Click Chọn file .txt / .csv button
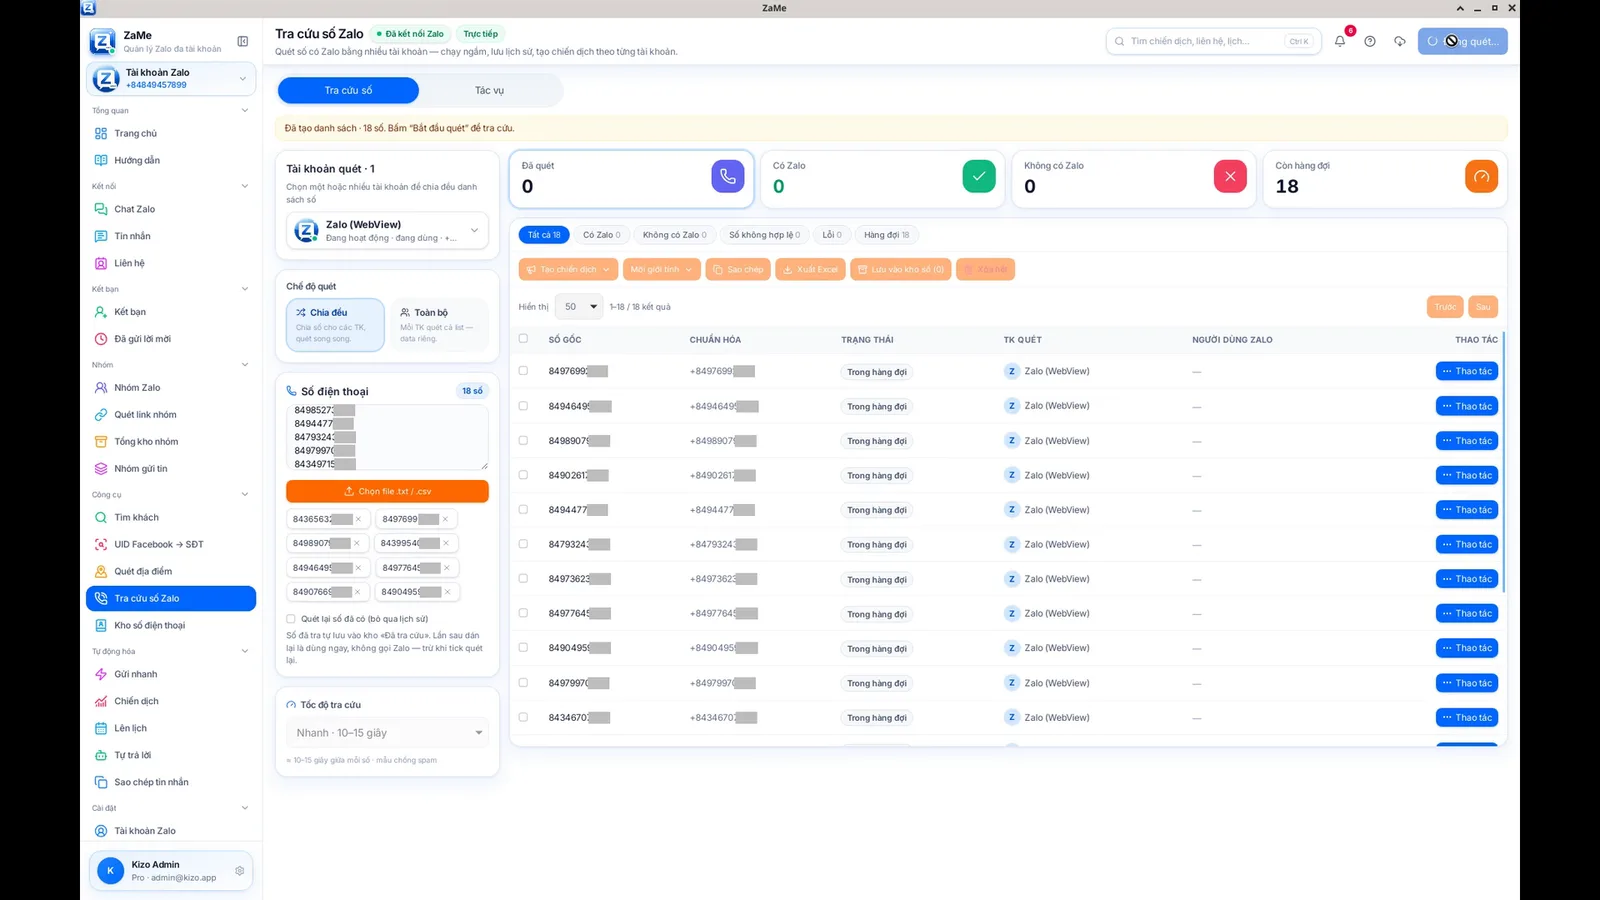Screen dimensions: 1600x900 coord(387,491)
